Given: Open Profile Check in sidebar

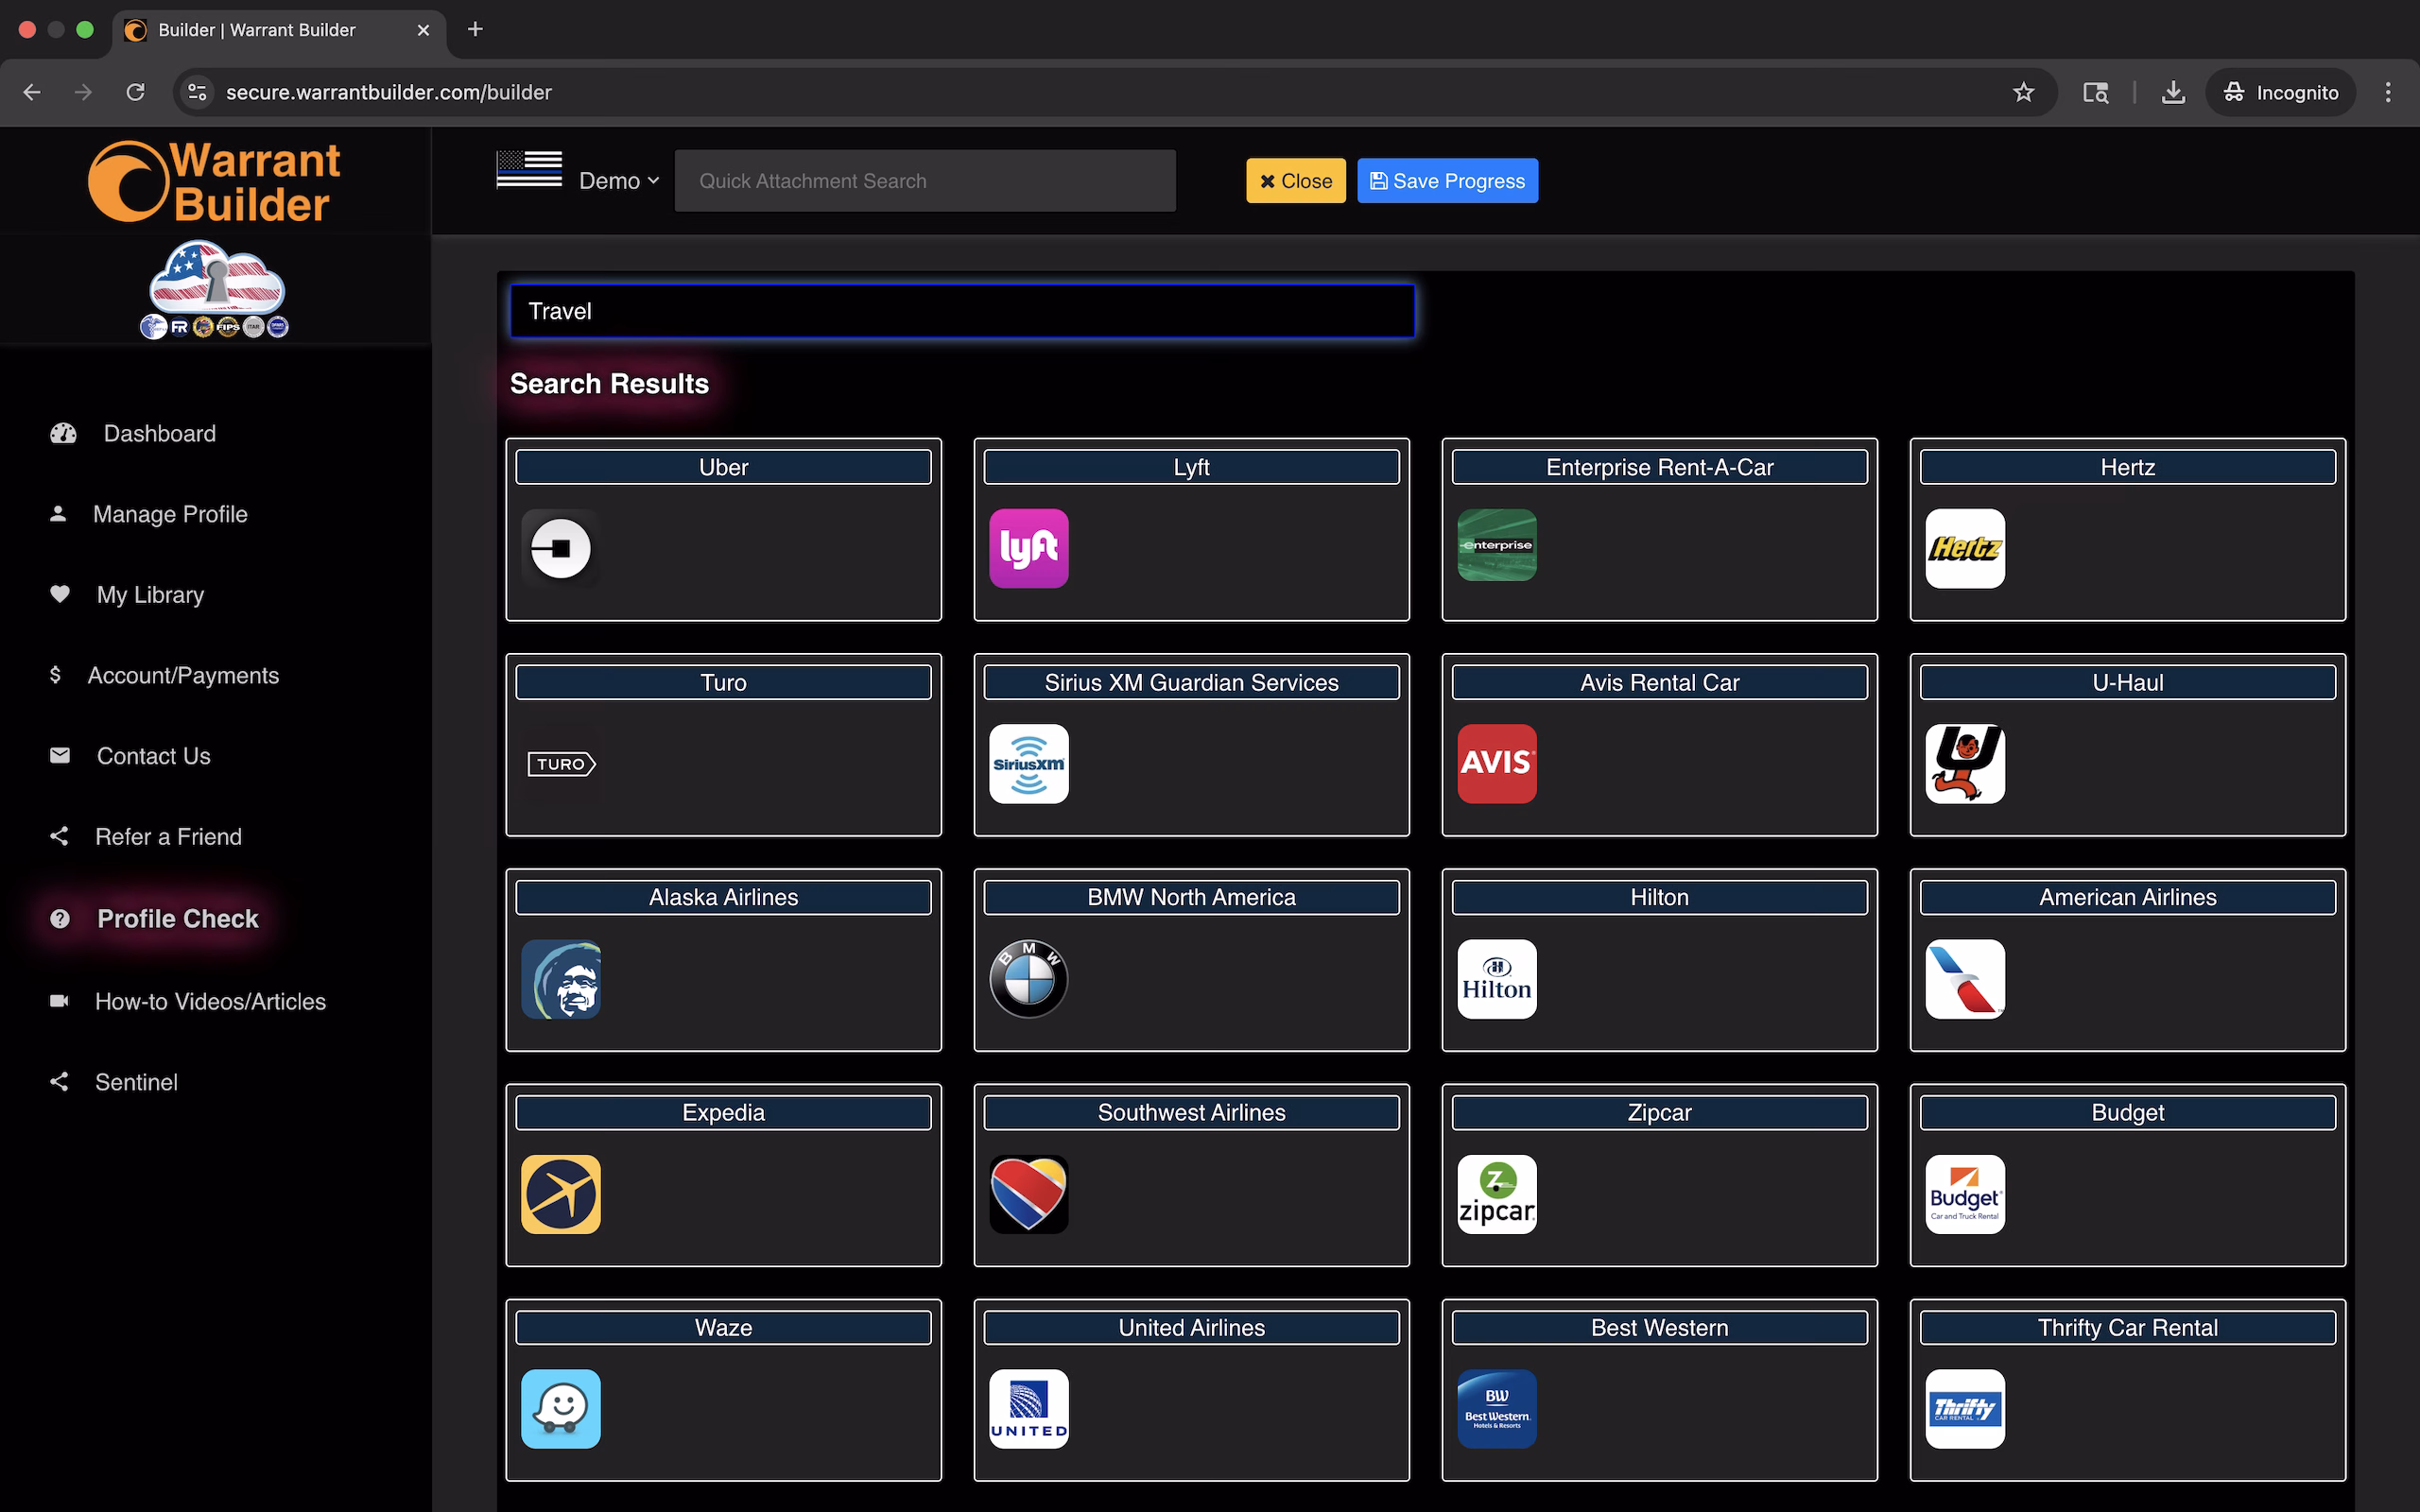Looking at the screenshot, I should (x=177, y=918).
